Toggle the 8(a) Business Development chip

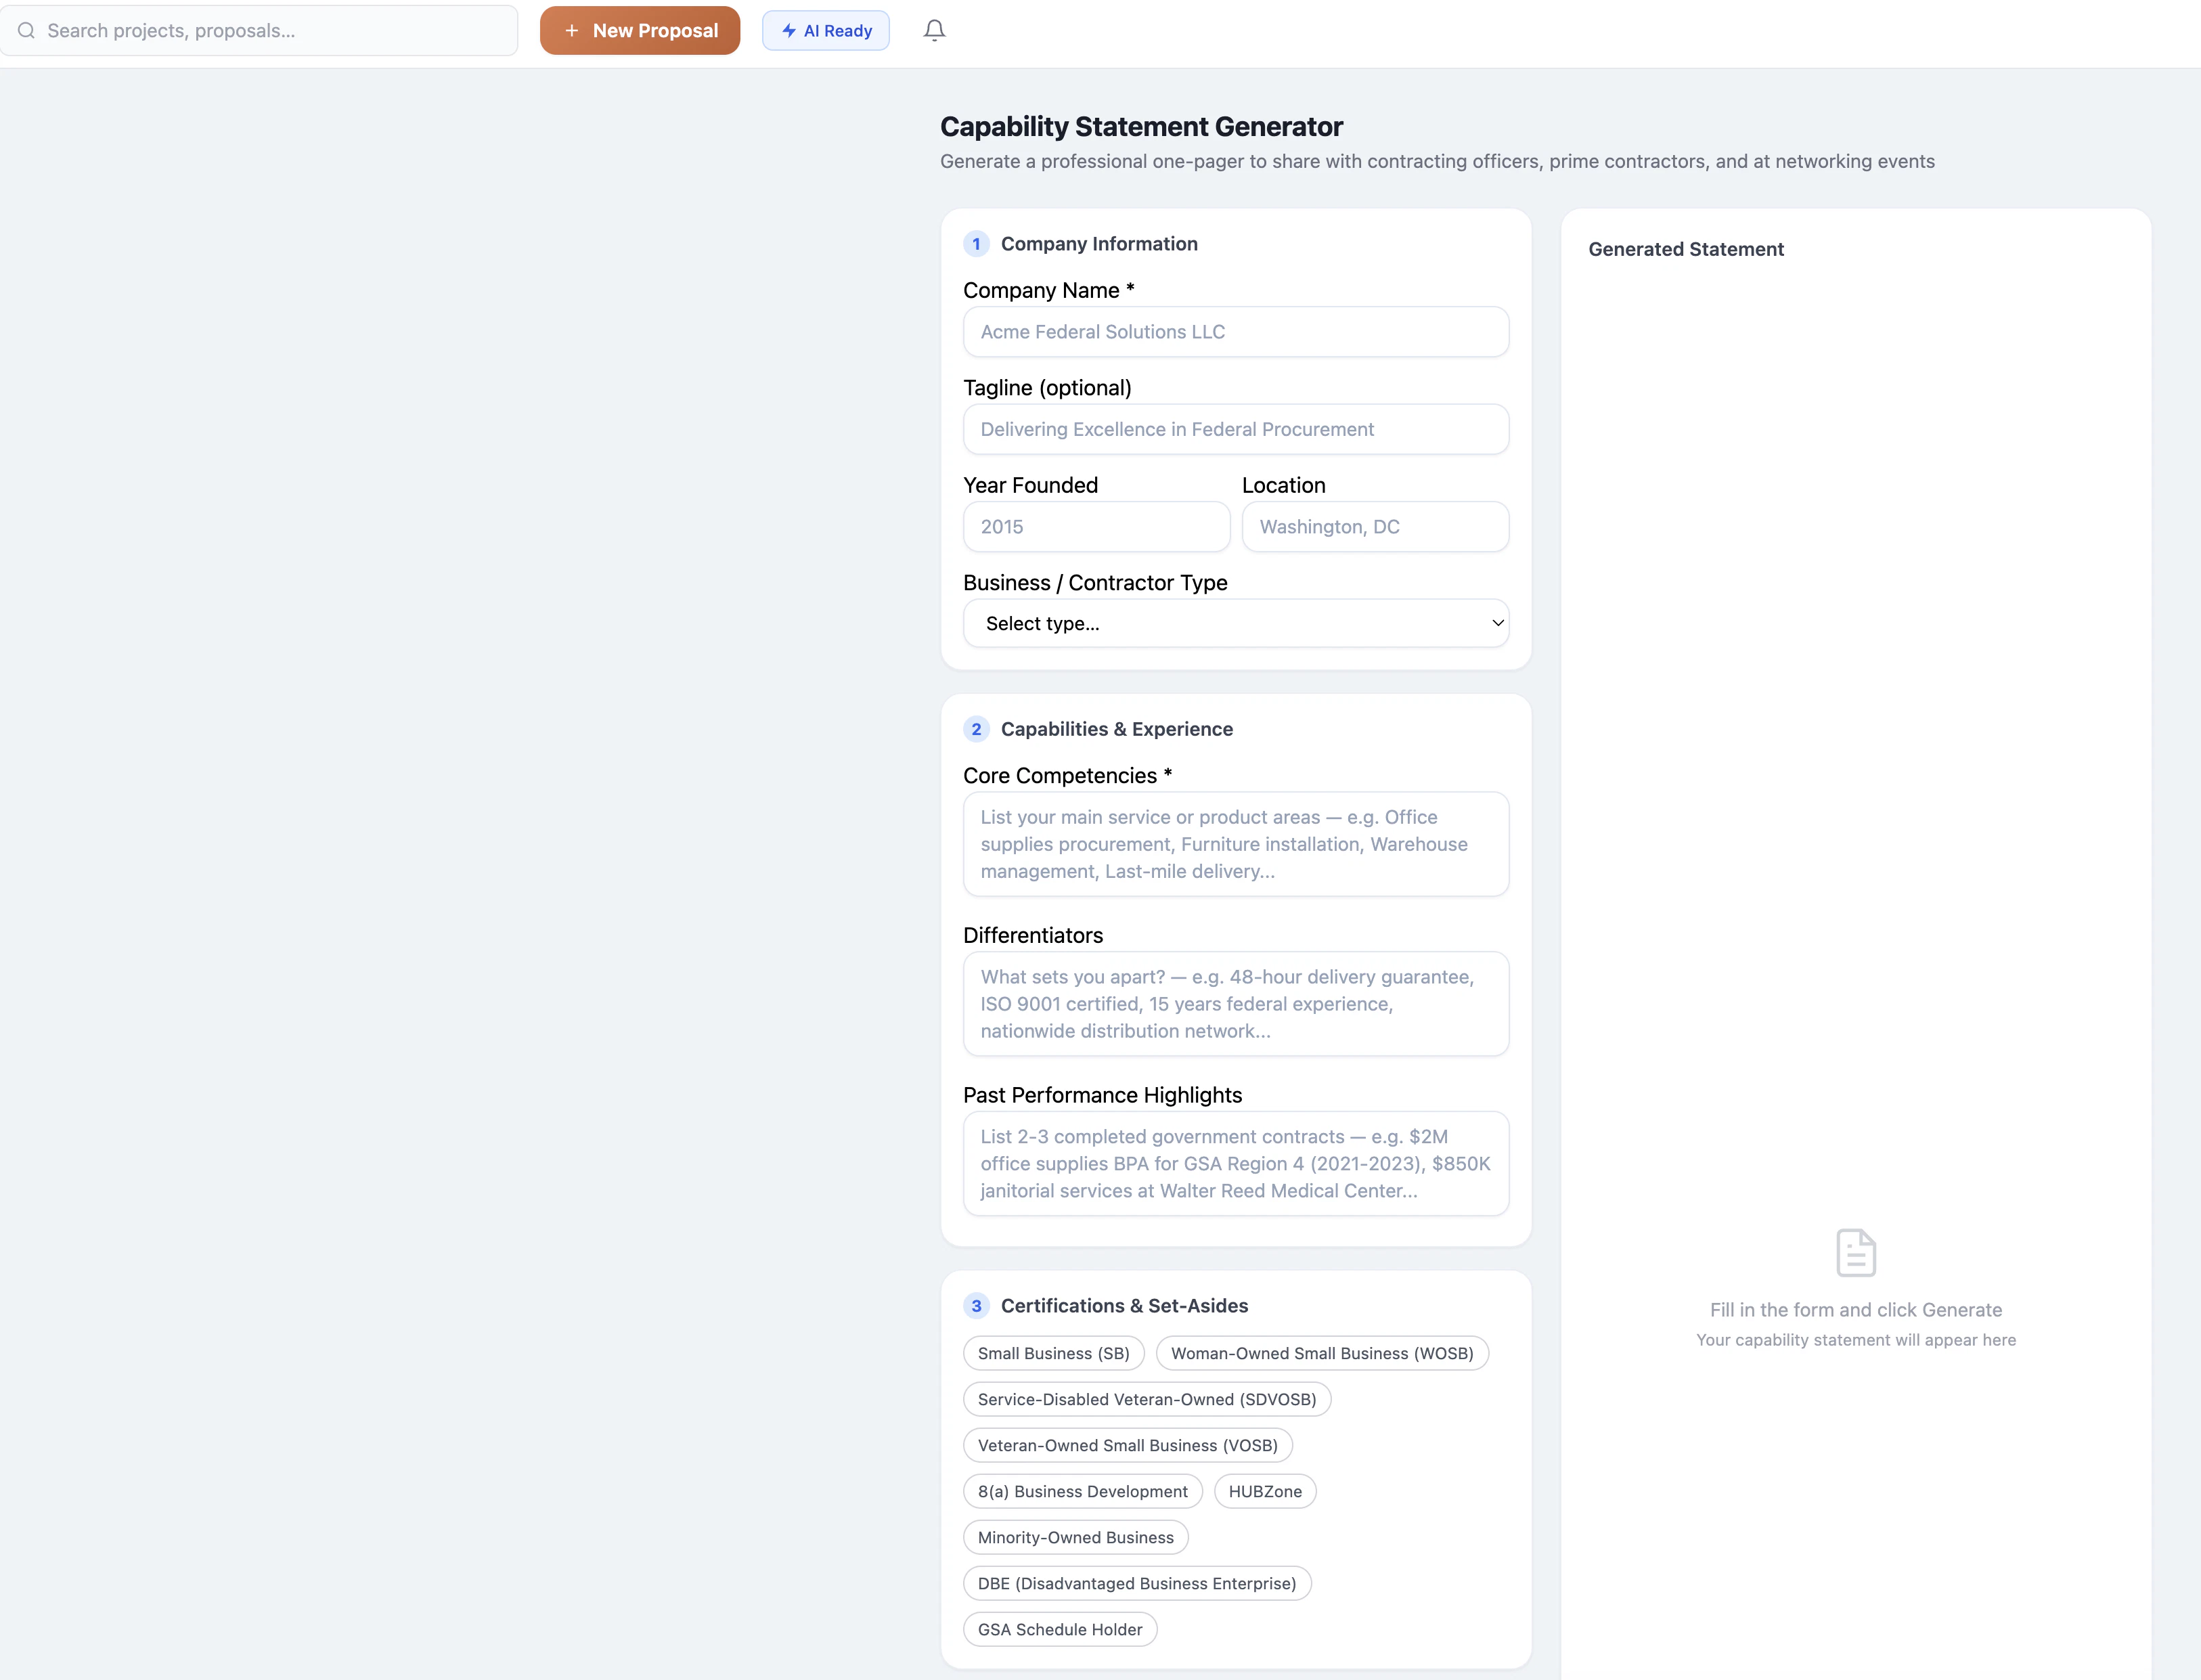click(x=1082, y=1491)
